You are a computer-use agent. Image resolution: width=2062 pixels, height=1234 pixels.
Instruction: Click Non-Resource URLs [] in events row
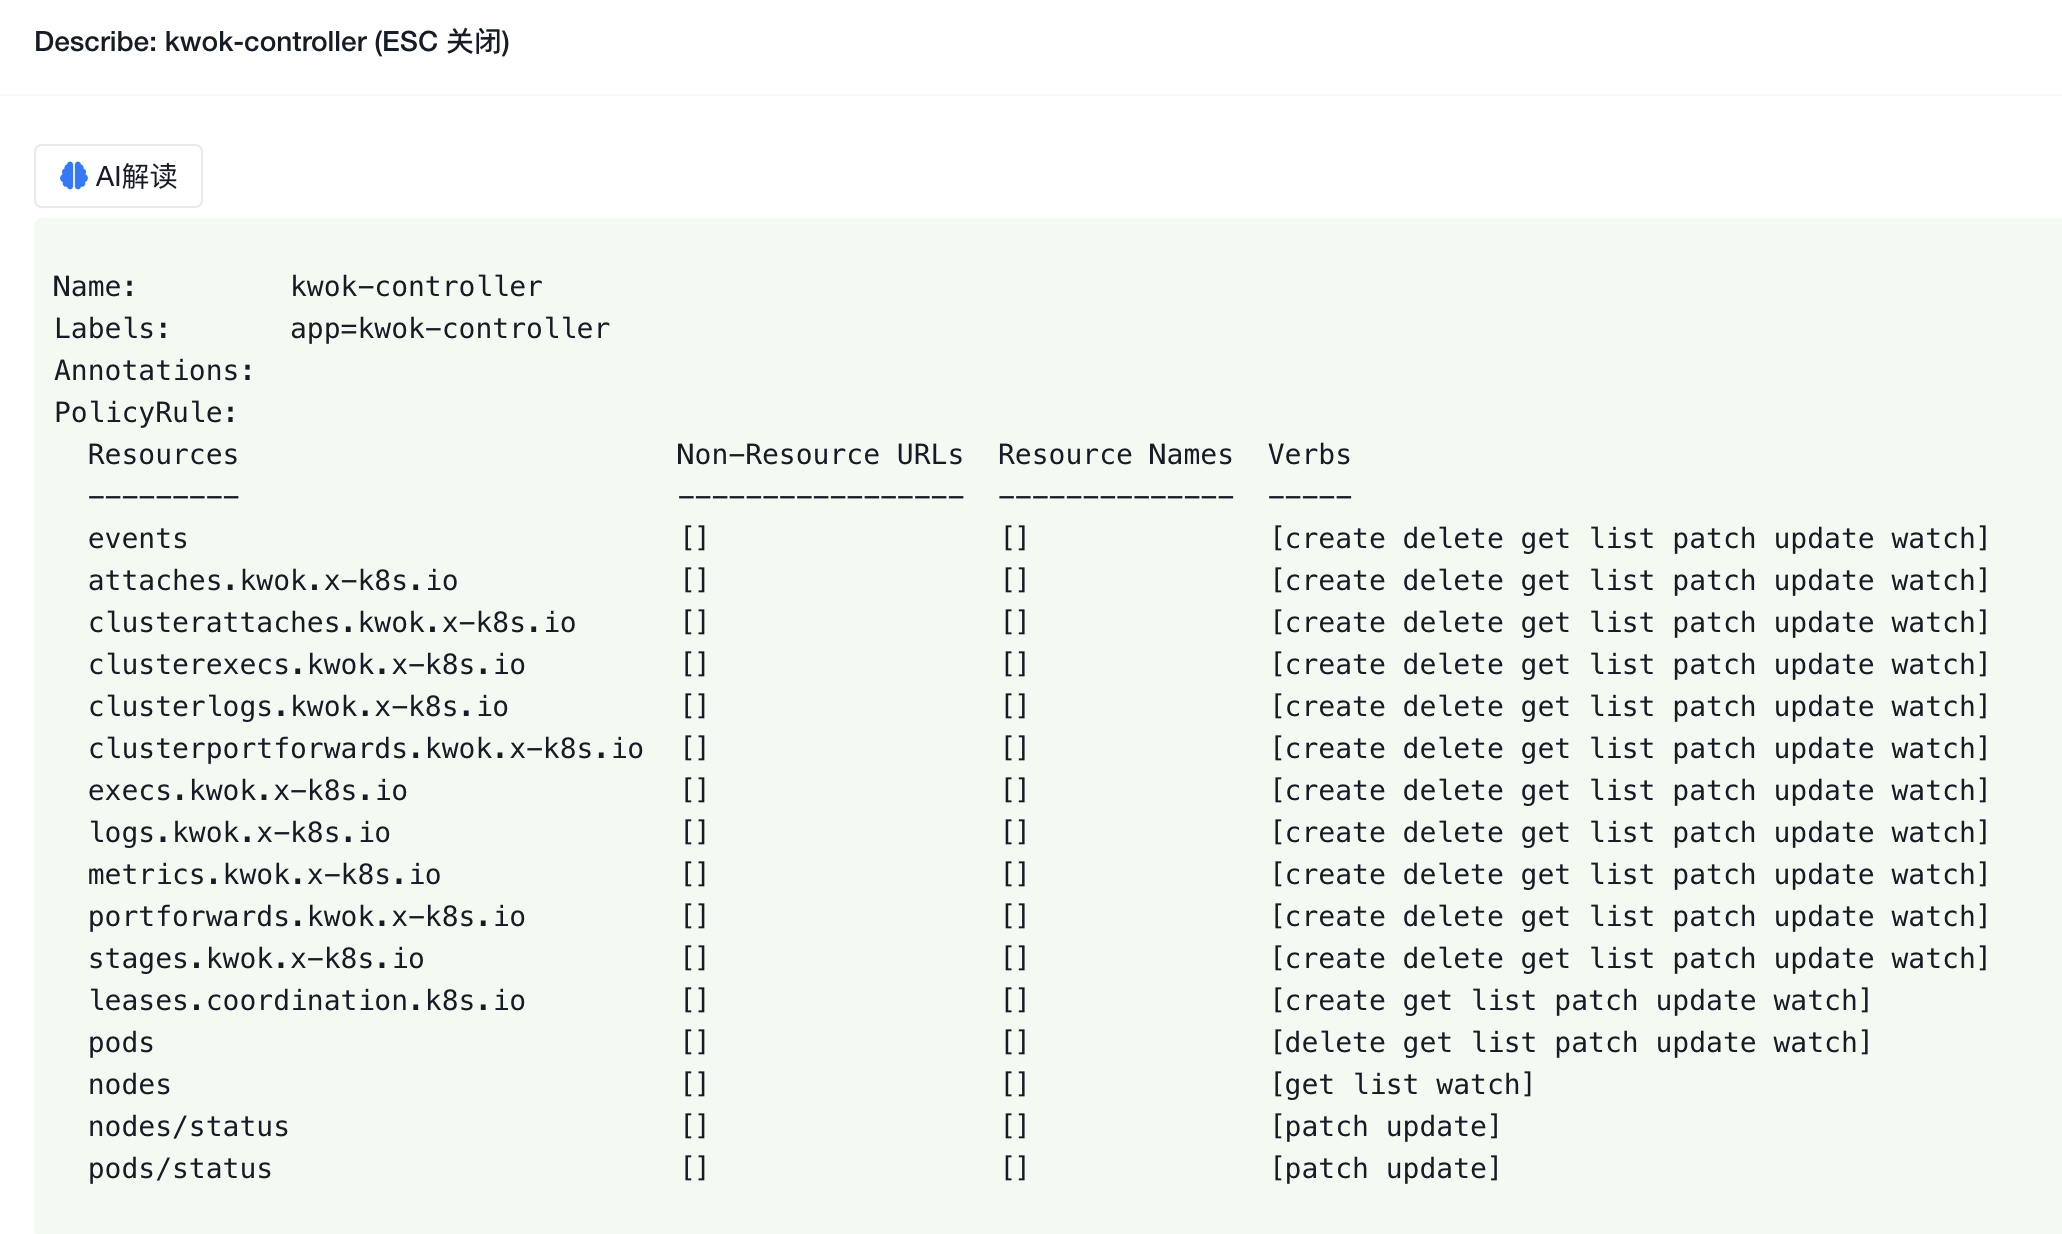[x=695, y=539]
